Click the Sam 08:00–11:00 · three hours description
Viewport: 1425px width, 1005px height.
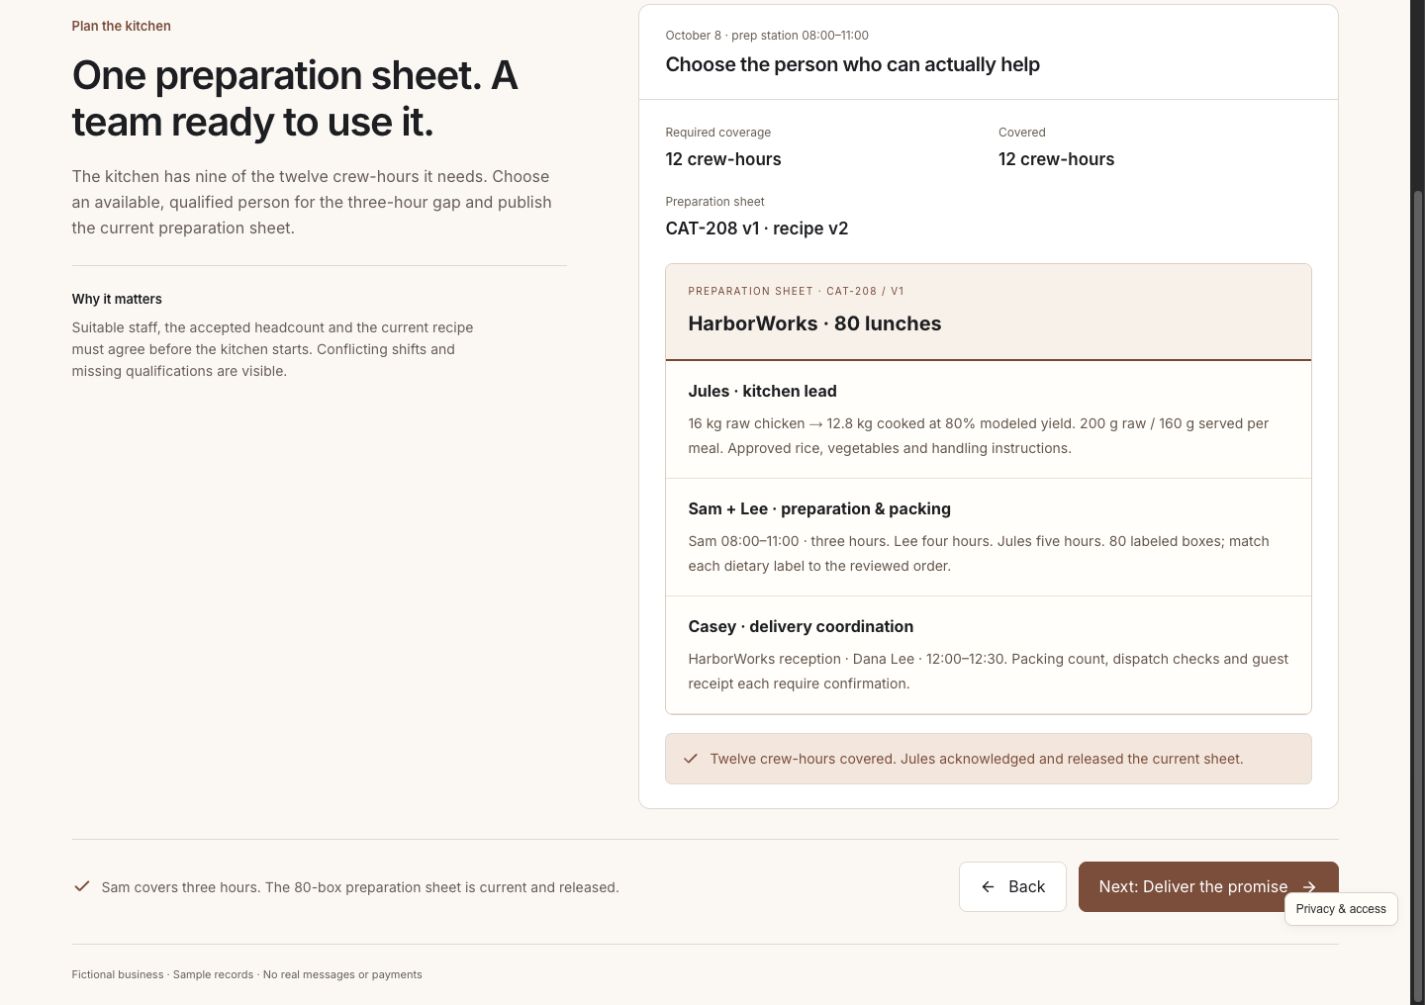(978, 553)
